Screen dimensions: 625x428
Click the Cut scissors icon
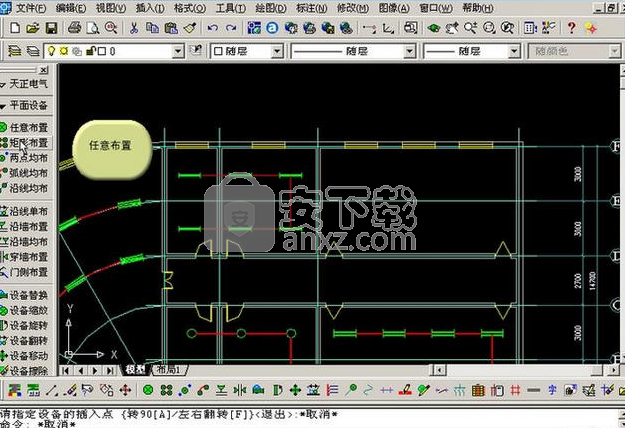point(134,28)
